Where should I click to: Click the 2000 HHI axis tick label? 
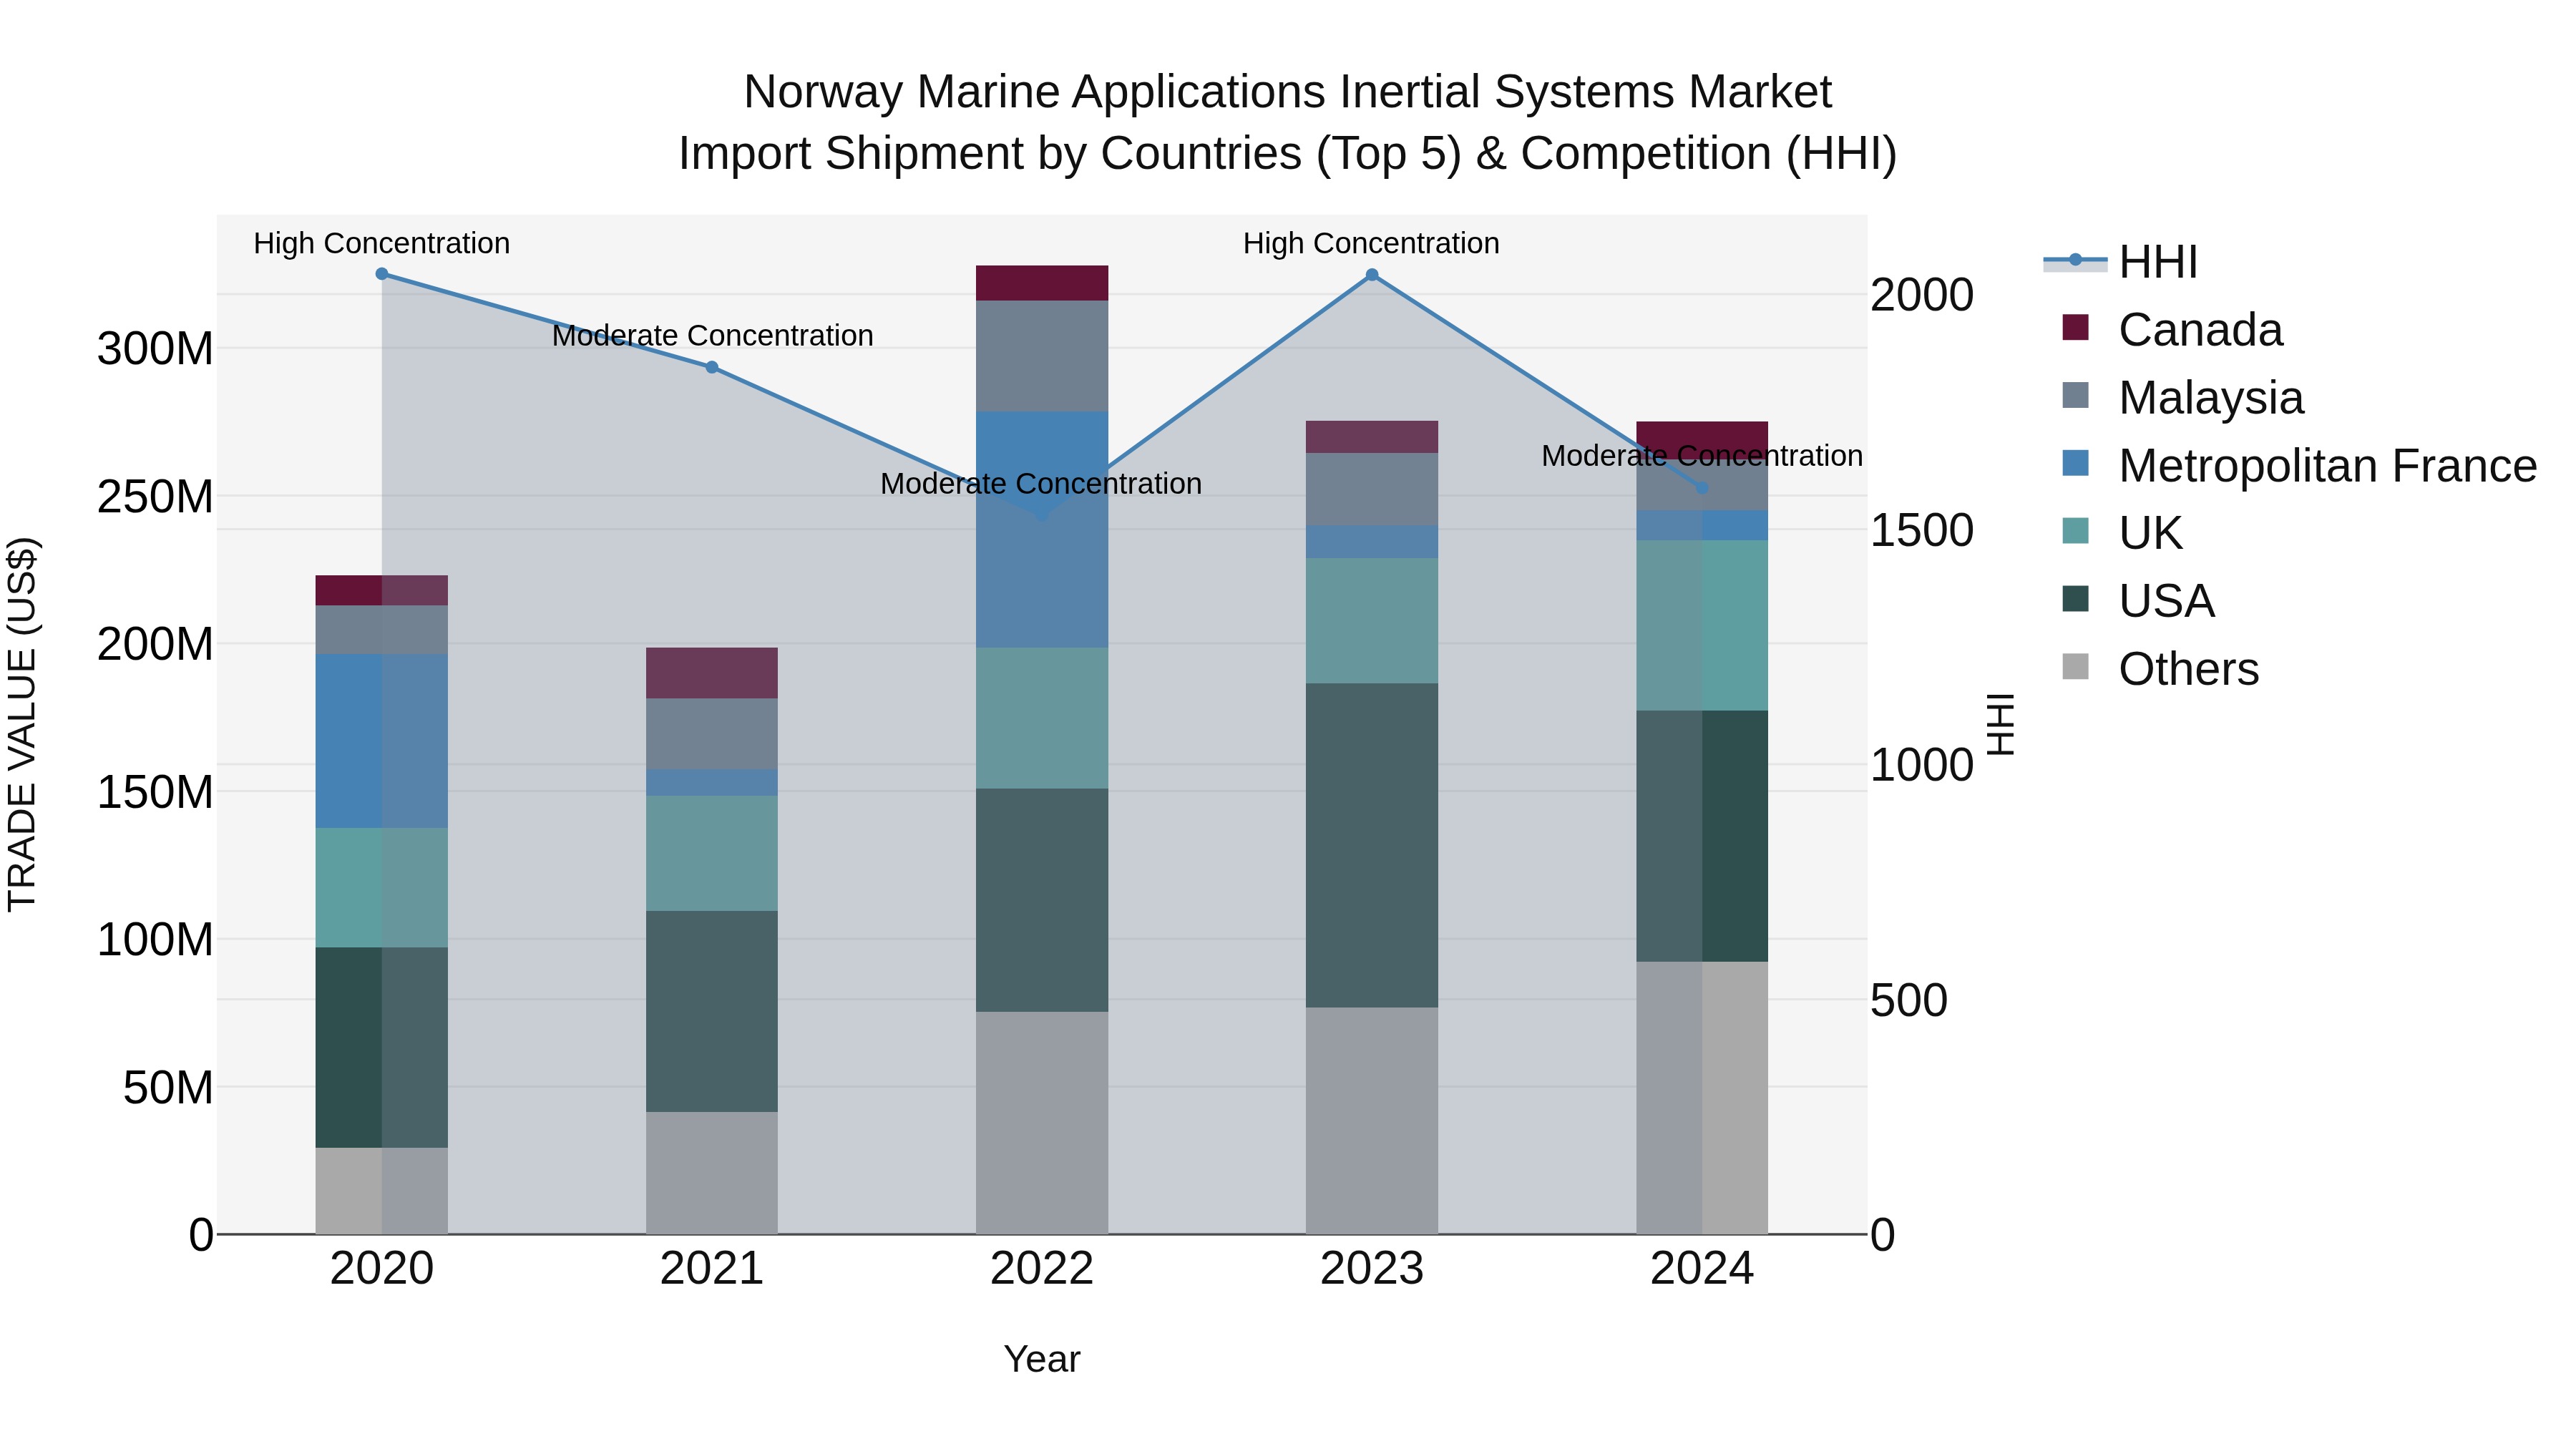(1922, 295)
